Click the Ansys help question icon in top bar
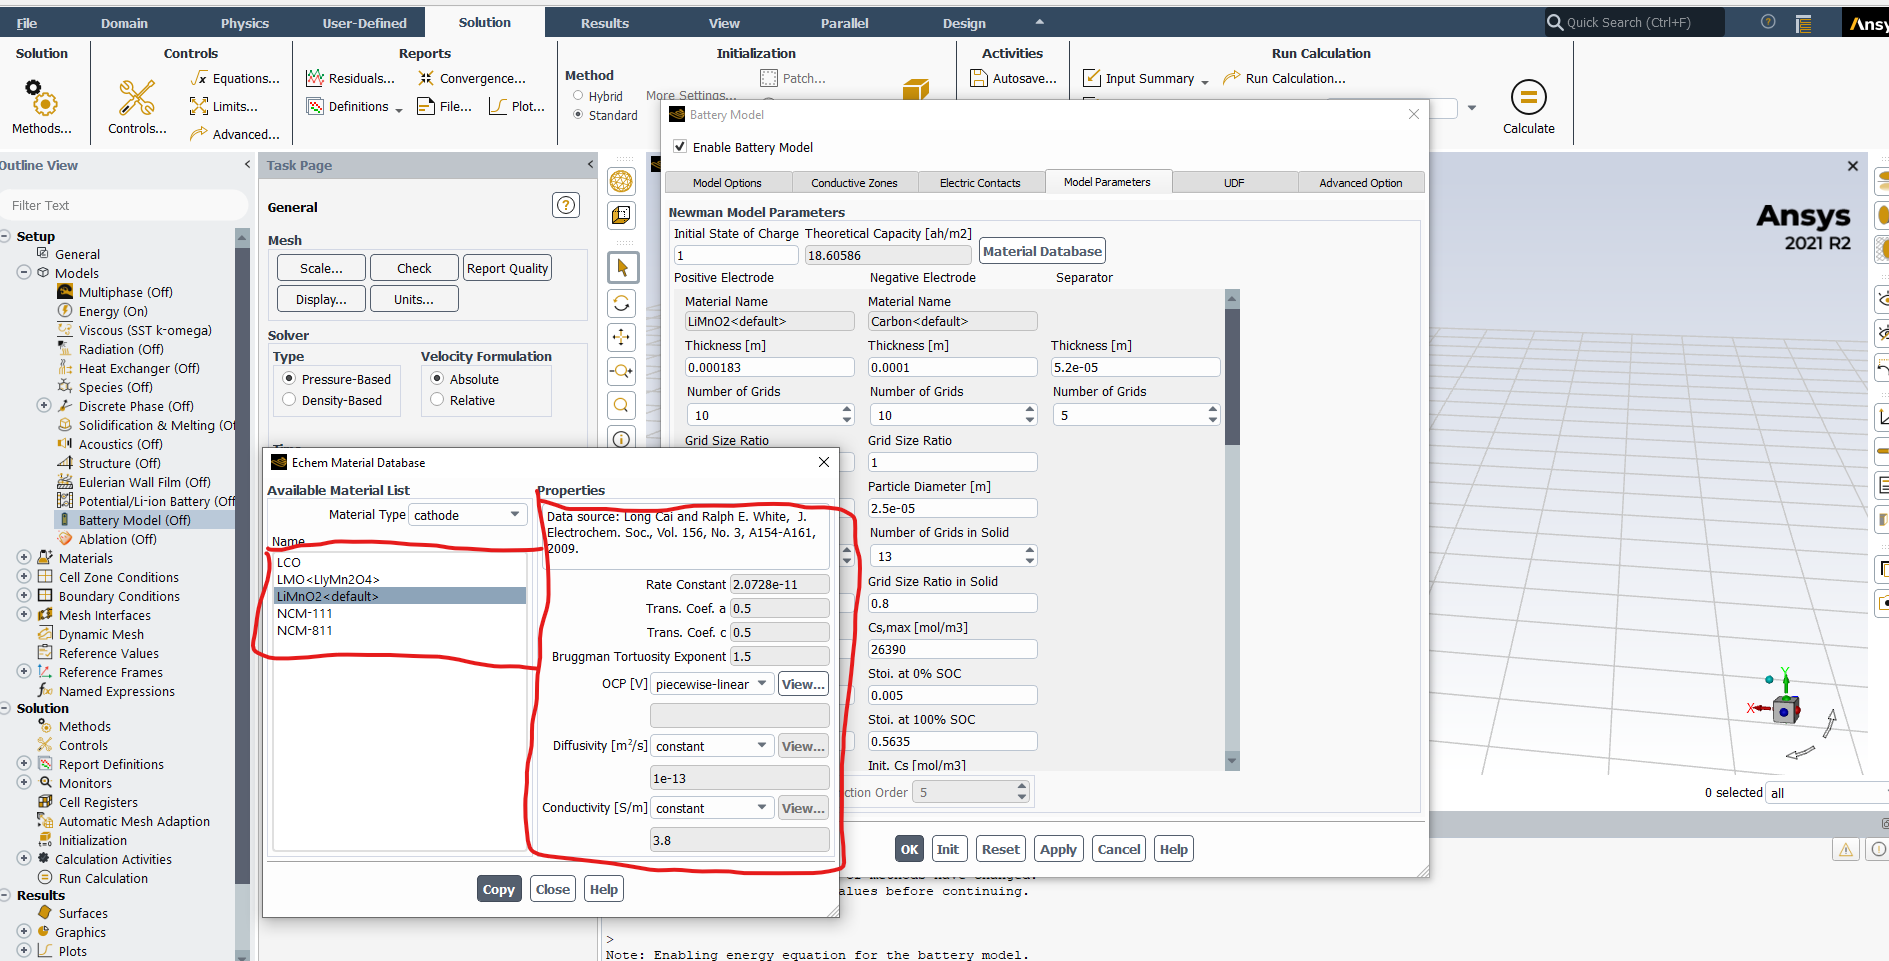Image resolution: width=1889 pixels, height=961 pixels. coord(1768,22)
